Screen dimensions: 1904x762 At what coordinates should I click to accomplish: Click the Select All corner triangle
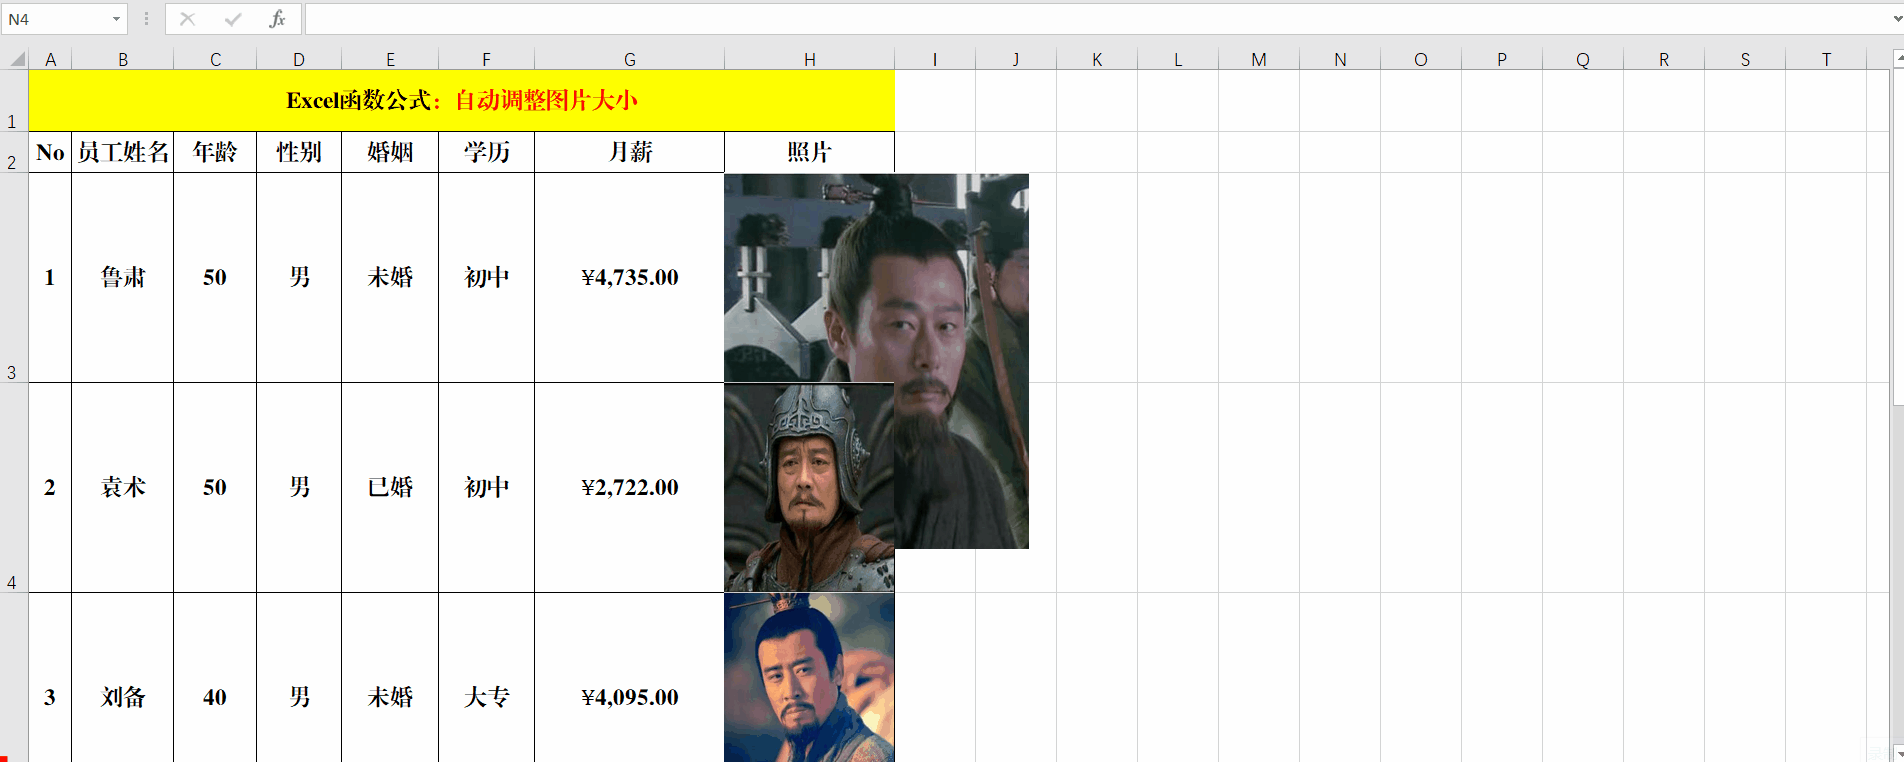(x=15, y=59)
